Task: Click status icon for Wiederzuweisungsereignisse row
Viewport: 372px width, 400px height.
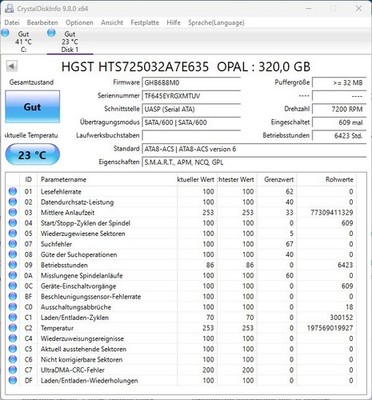Action: pyautogui.click(x=13, y=338)
